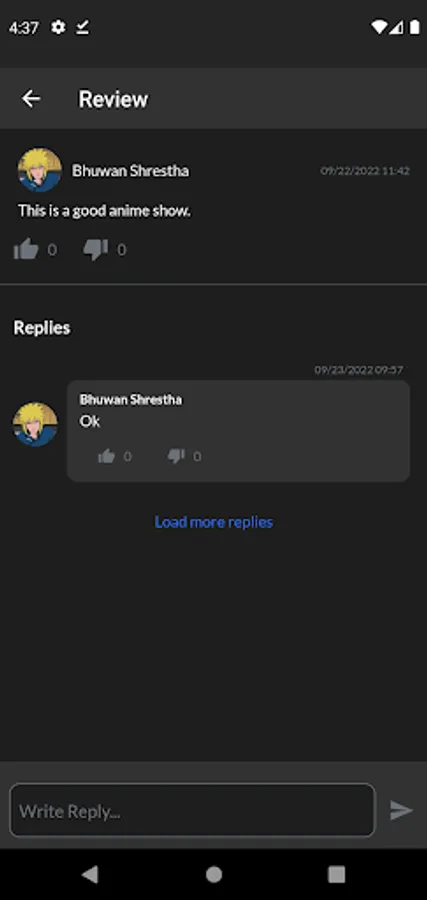Image resolution: width=427 pixels, height=900 pixels.
Task: Tap the battery icon in status bar
Action: 414,27
